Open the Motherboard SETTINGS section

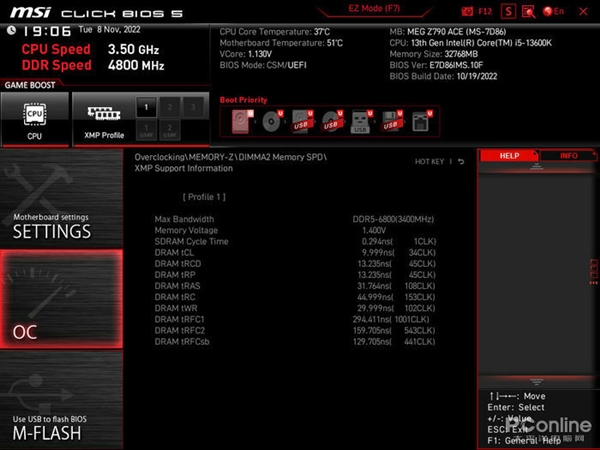pyautogui.click(x=61, y=198)
